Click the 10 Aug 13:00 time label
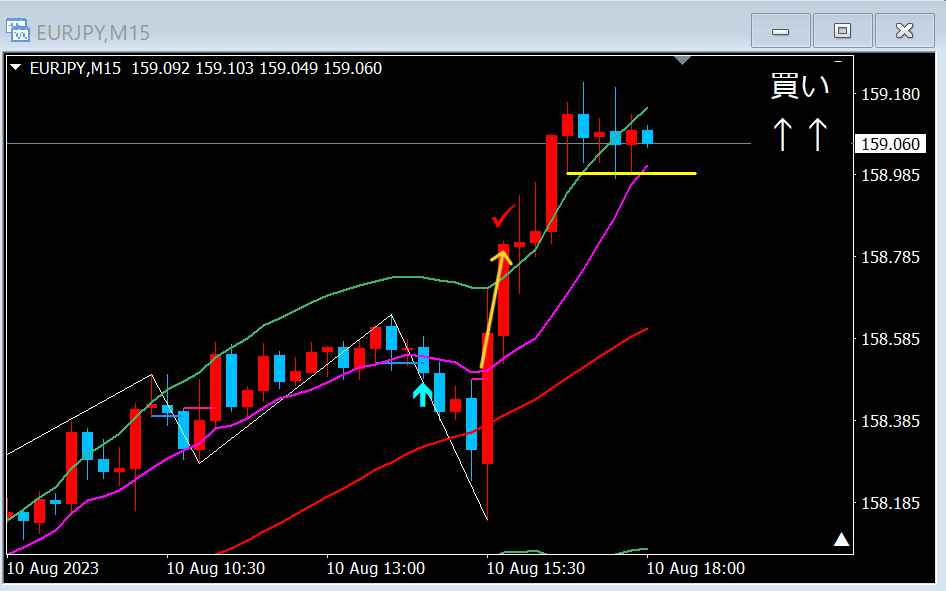Viewport: 946px width, 591px height. coord(375,568)
